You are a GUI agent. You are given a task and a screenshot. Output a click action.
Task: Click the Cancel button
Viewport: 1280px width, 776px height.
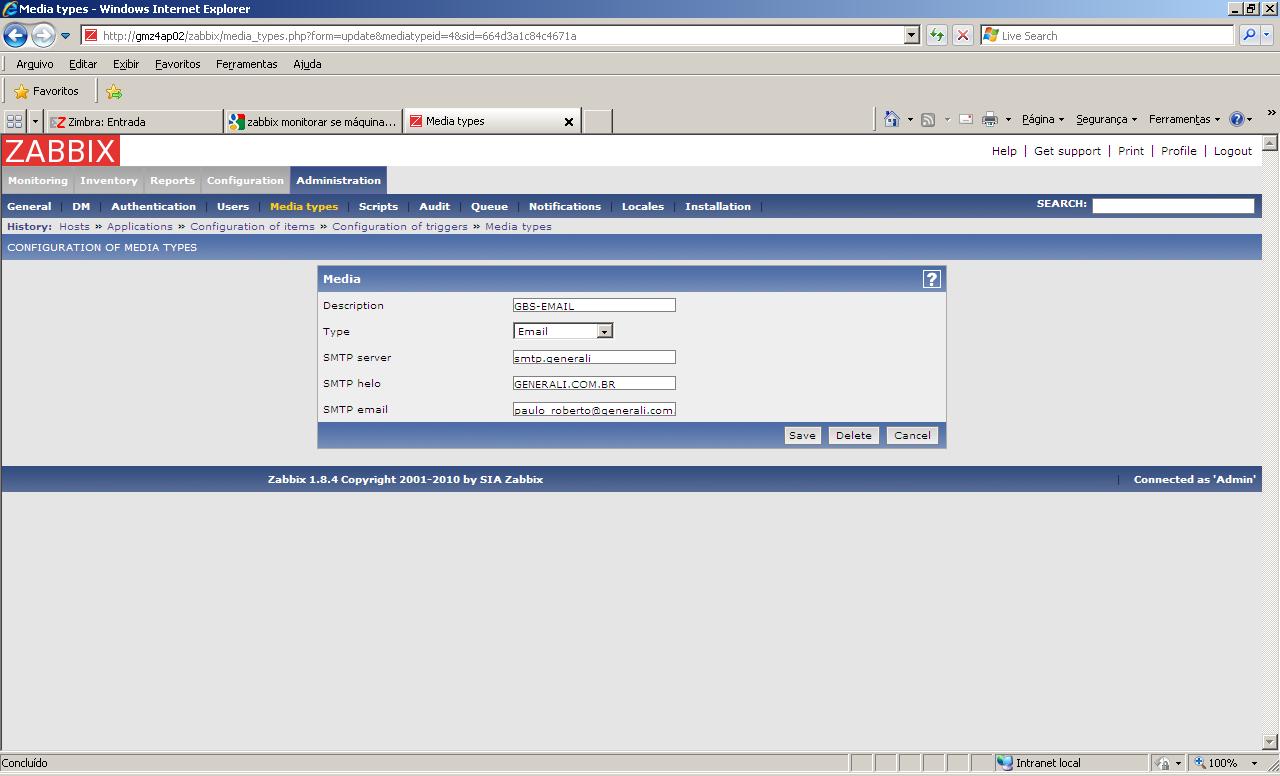(912, 435)
